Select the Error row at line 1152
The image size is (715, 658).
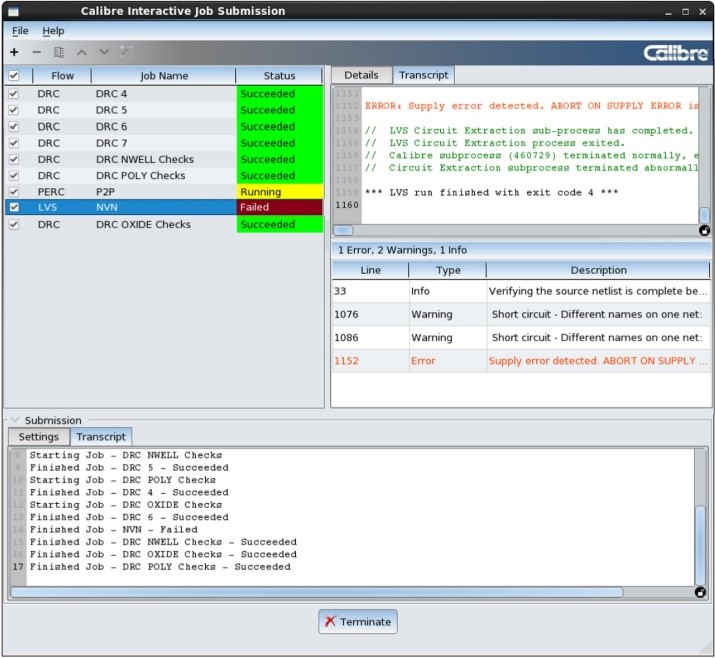521,361
